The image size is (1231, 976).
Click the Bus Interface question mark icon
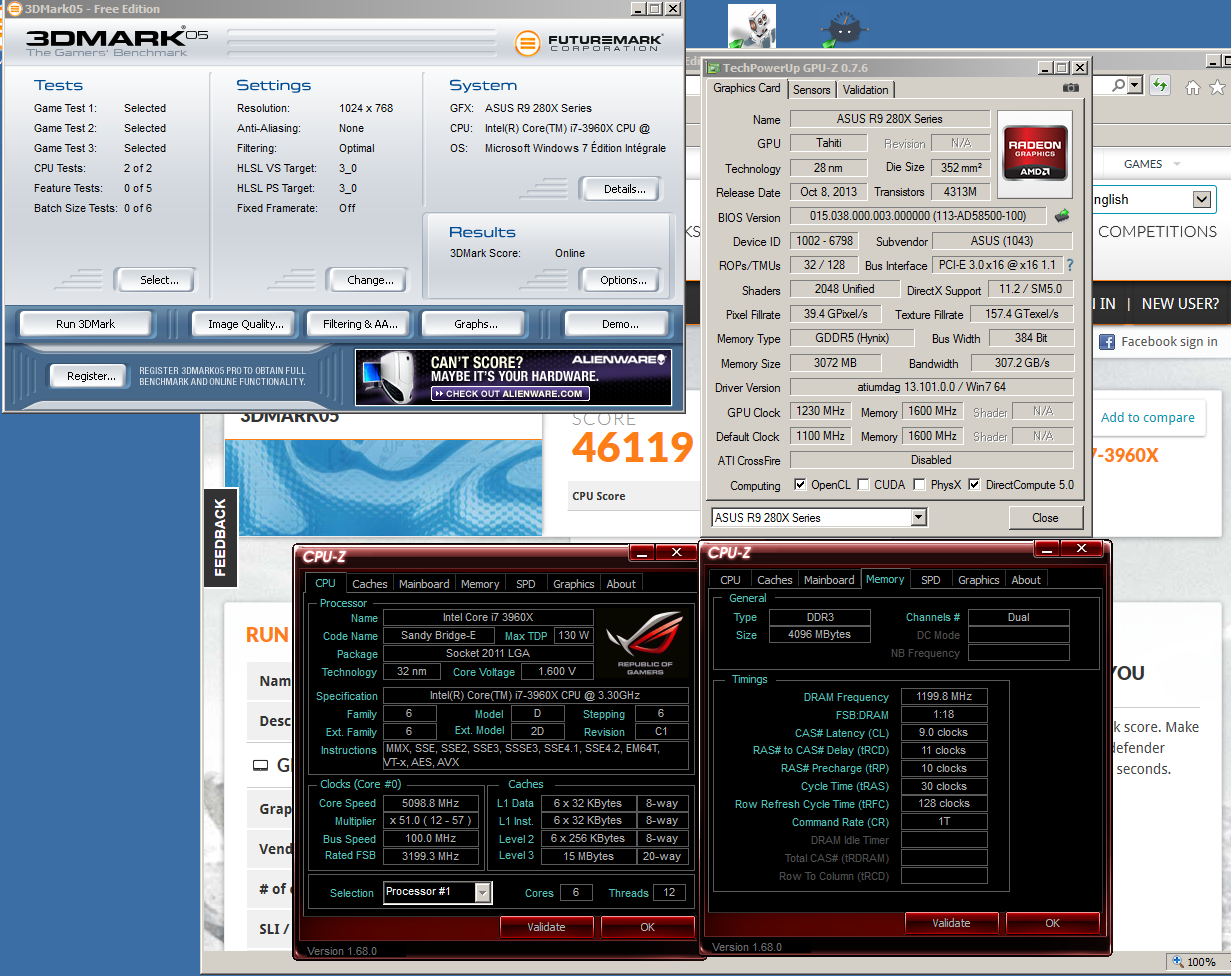(1070, 265)
